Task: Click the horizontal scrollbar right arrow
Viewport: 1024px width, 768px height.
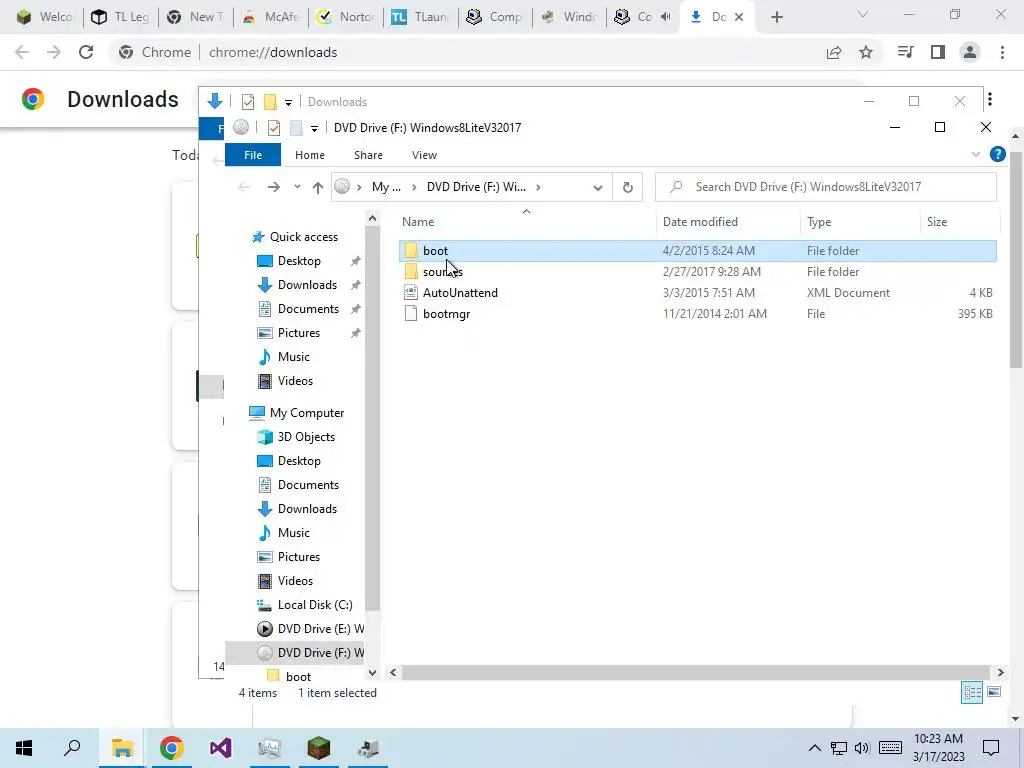Action: pos(1000,672)
